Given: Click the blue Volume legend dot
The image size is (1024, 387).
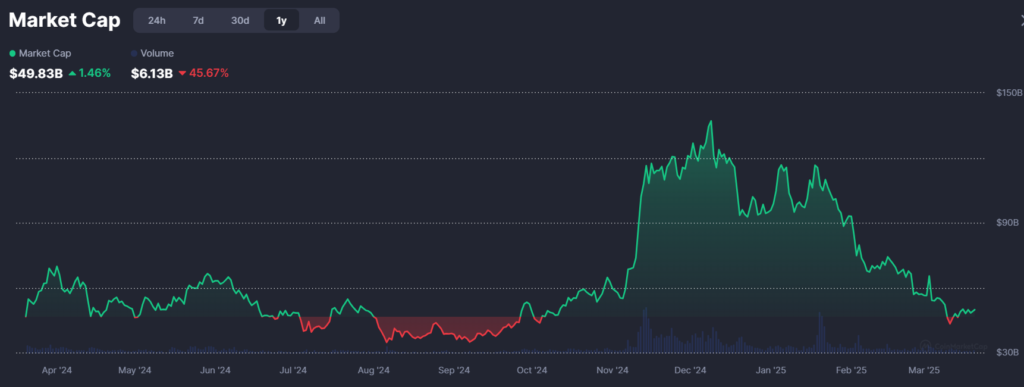Looking at the screenshot, I should [x=135, y=54].
